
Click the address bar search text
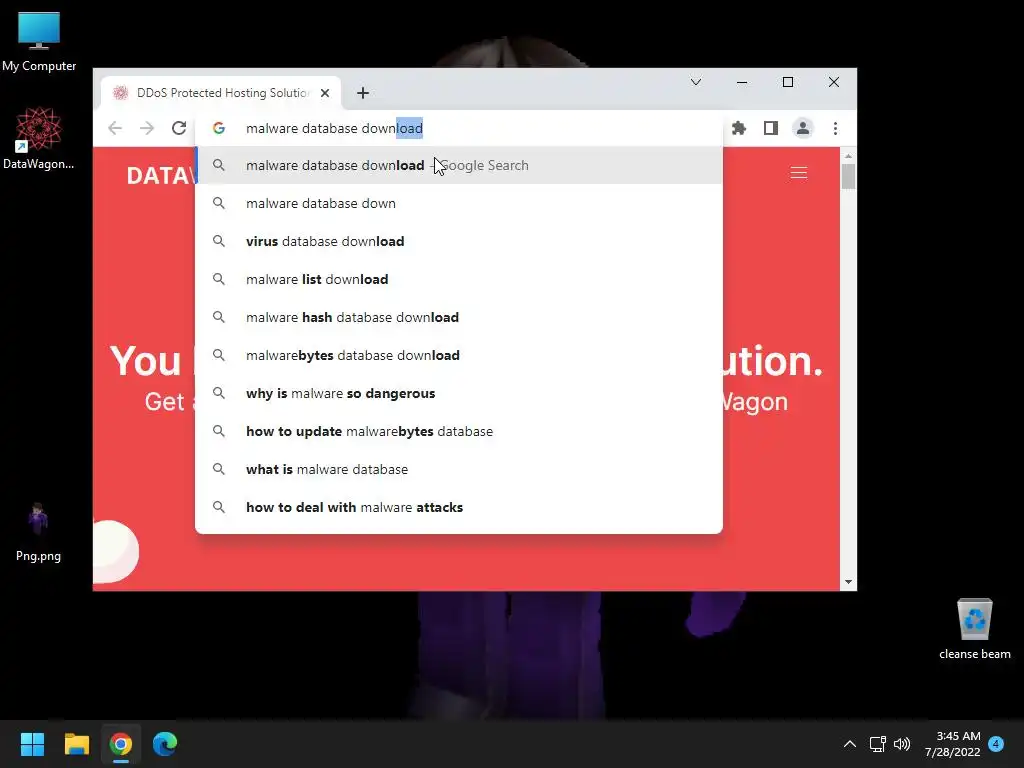click(x=334, y=128)
